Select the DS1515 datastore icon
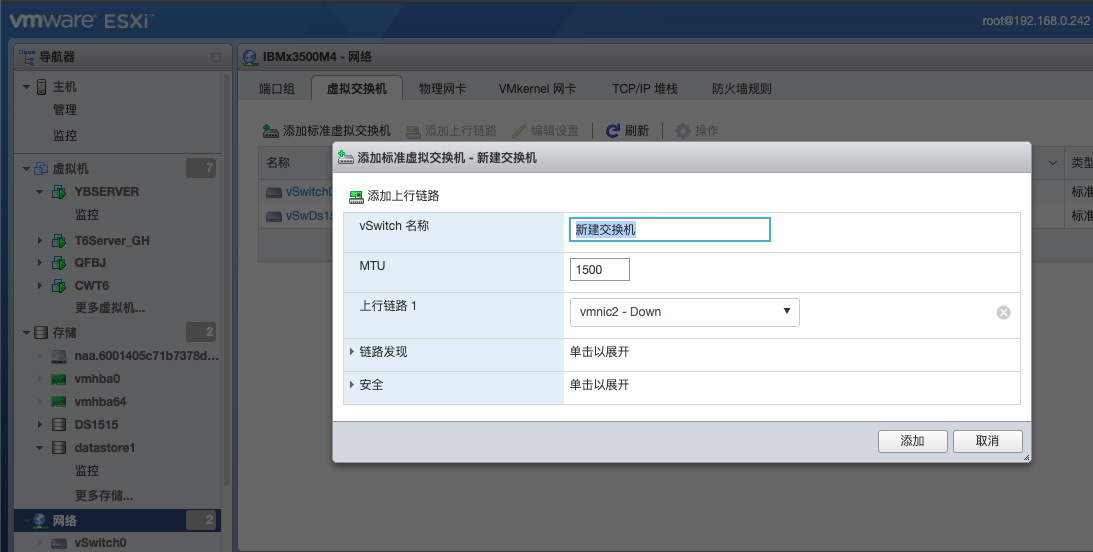Screen dimensions: 1093x552 pyautogui.click(x=59, y=425)
